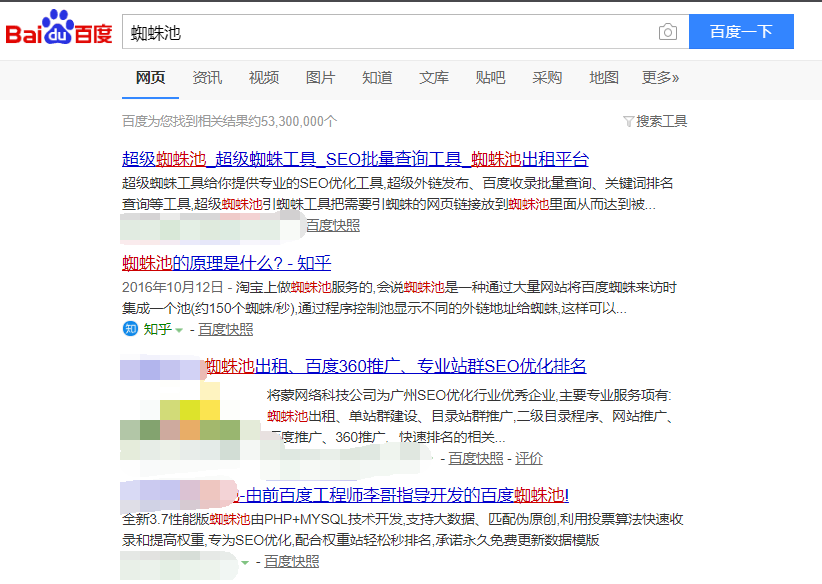Open 贴吧 forum search

pyautogui.click(x=490, y=76)
